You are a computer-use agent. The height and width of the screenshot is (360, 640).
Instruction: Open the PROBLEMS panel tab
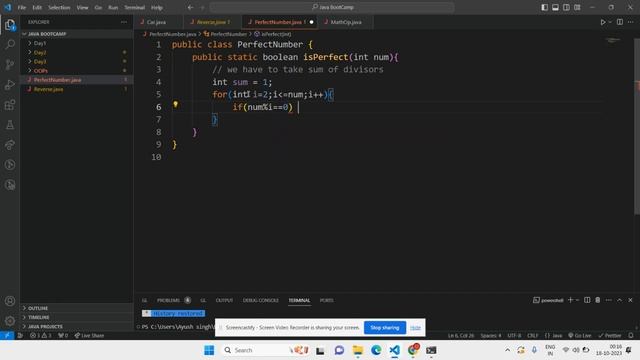(x=168, y=300)
